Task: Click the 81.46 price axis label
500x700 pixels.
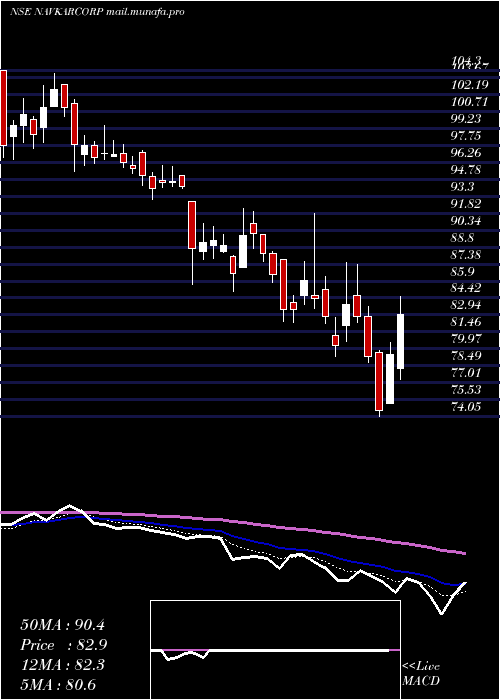Action: 467,322
